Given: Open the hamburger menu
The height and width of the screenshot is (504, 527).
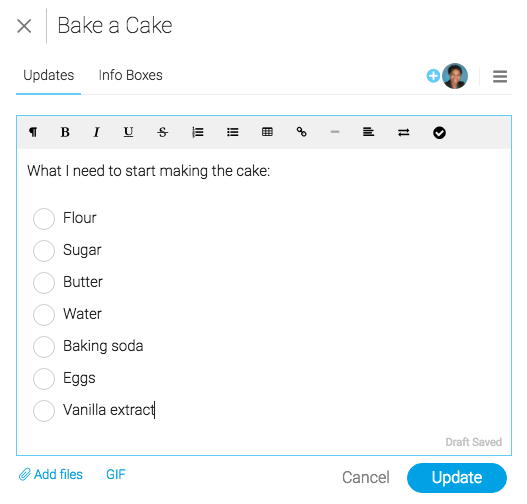Looking at the screenshot, I should tap(500, 76).
